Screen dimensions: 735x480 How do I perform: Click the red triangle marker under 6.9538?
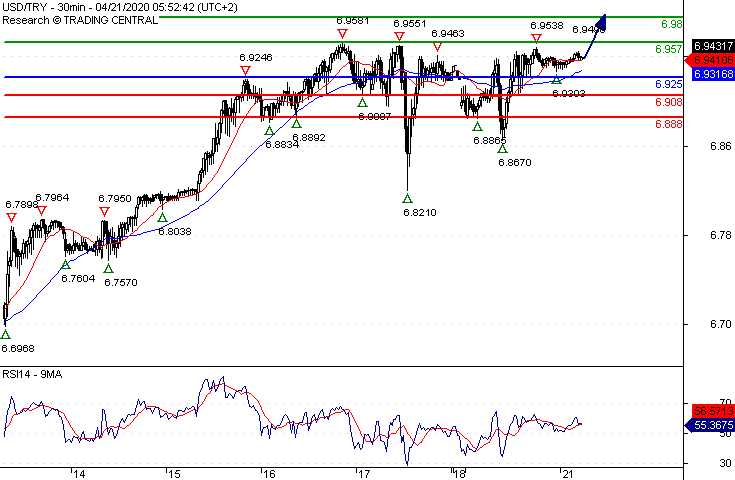click(536, 38)
